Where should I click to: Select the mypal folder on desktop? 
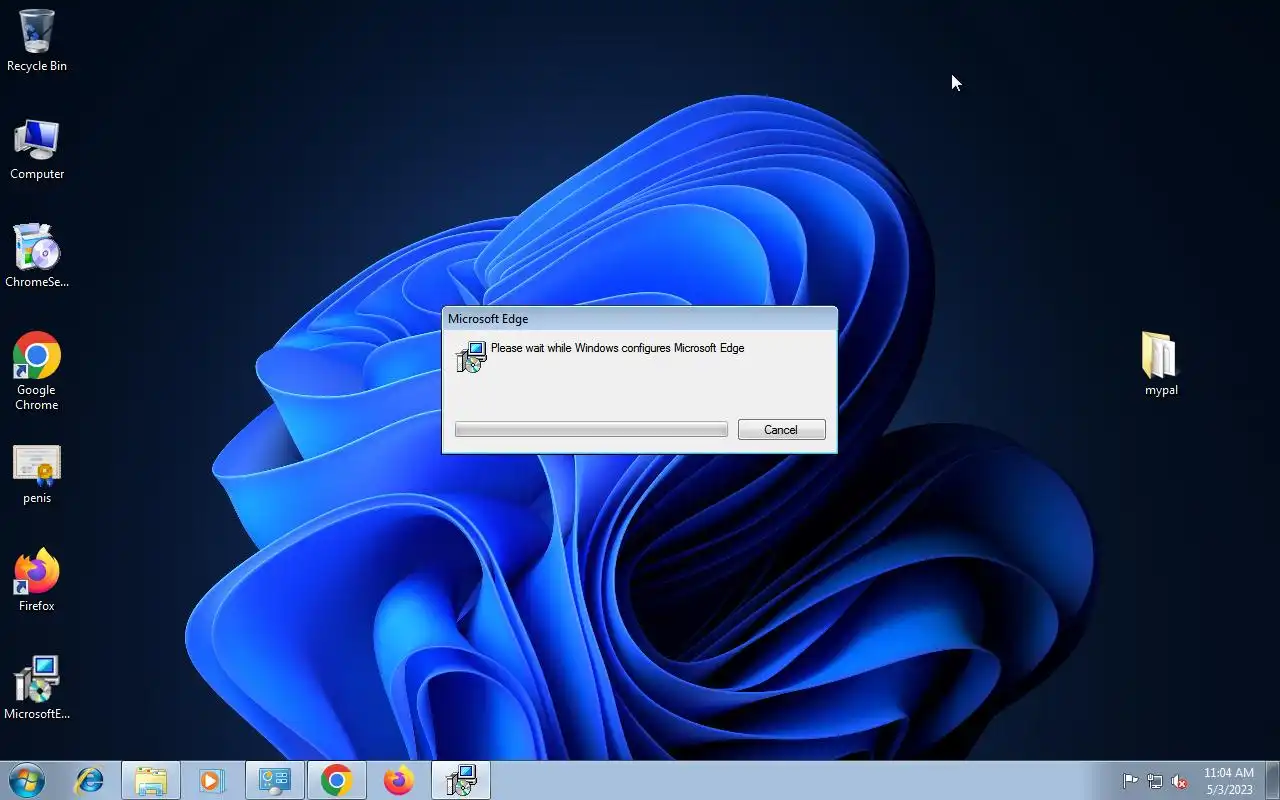(x=1161, y=364)
